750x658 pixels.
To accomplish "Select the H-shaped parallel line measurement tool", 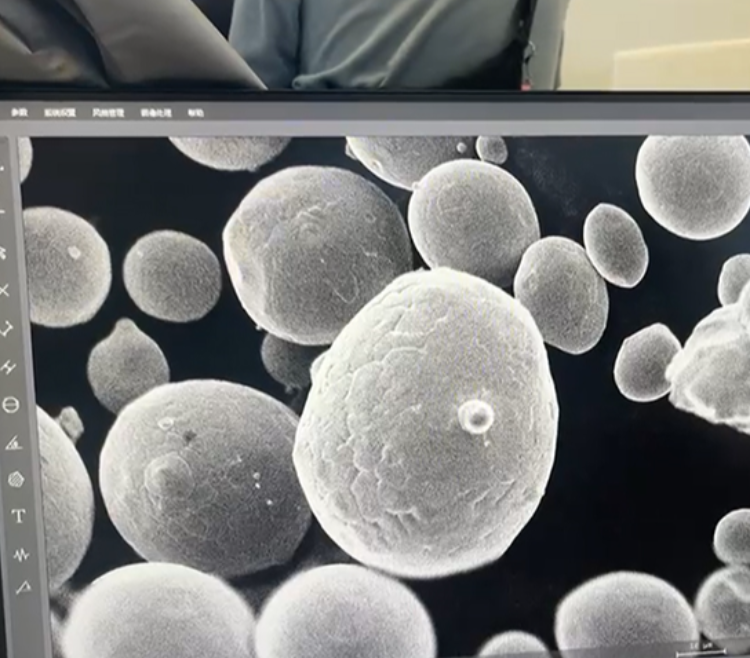I will coord(8,367).
